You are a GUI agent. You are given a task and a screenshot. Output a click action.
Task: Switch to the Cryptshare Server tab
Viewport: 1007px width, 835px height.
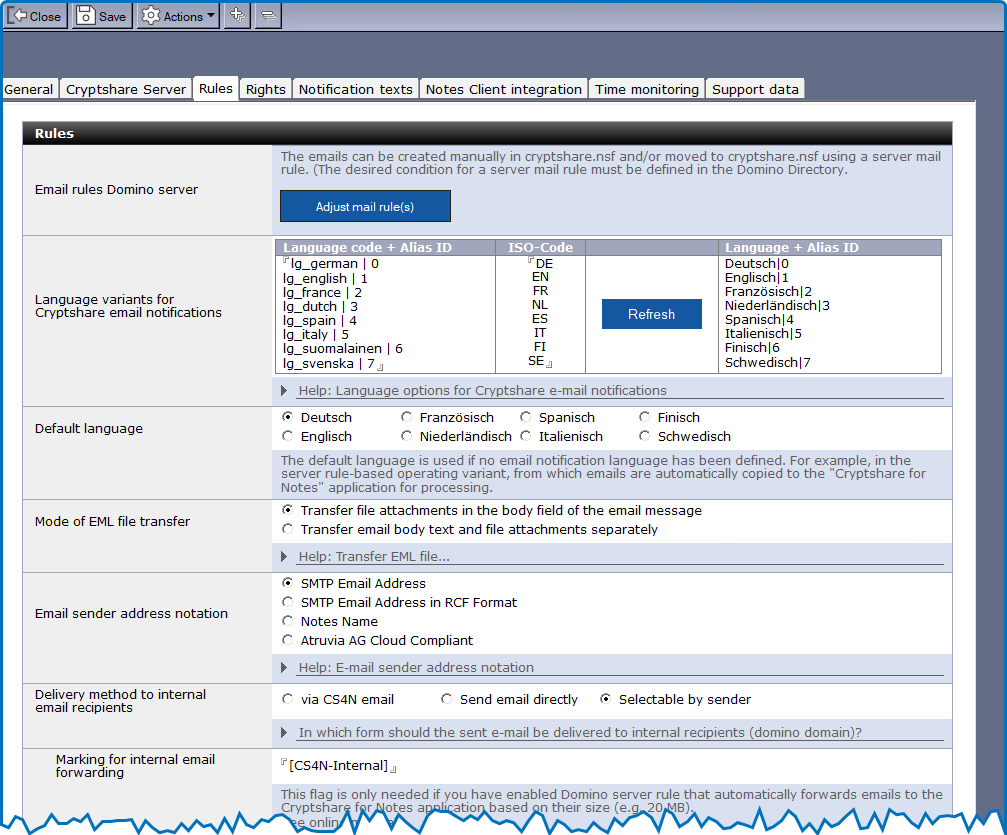126,89
